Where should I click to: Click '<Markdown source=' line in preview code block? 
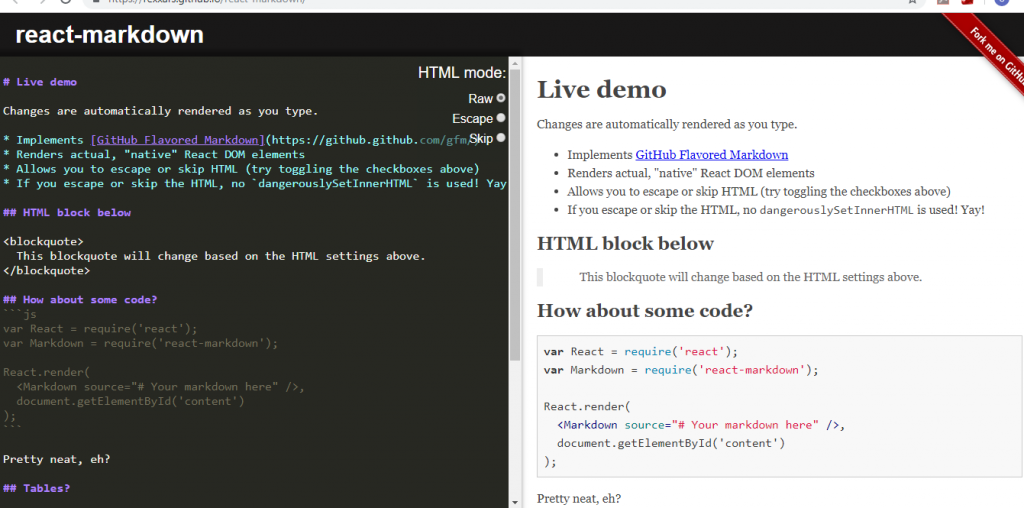pos(701,424)
